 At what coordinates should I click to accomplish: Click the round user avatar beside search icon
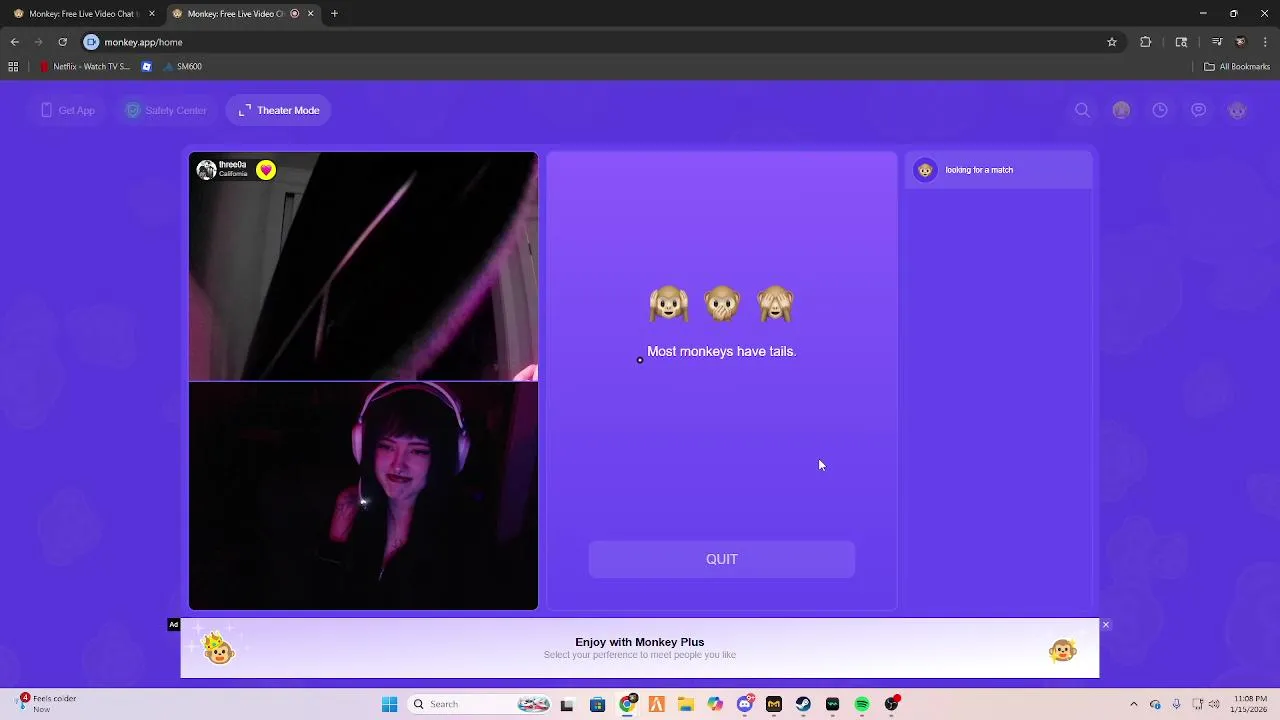pyautogui.click(x=1121, y=110)
